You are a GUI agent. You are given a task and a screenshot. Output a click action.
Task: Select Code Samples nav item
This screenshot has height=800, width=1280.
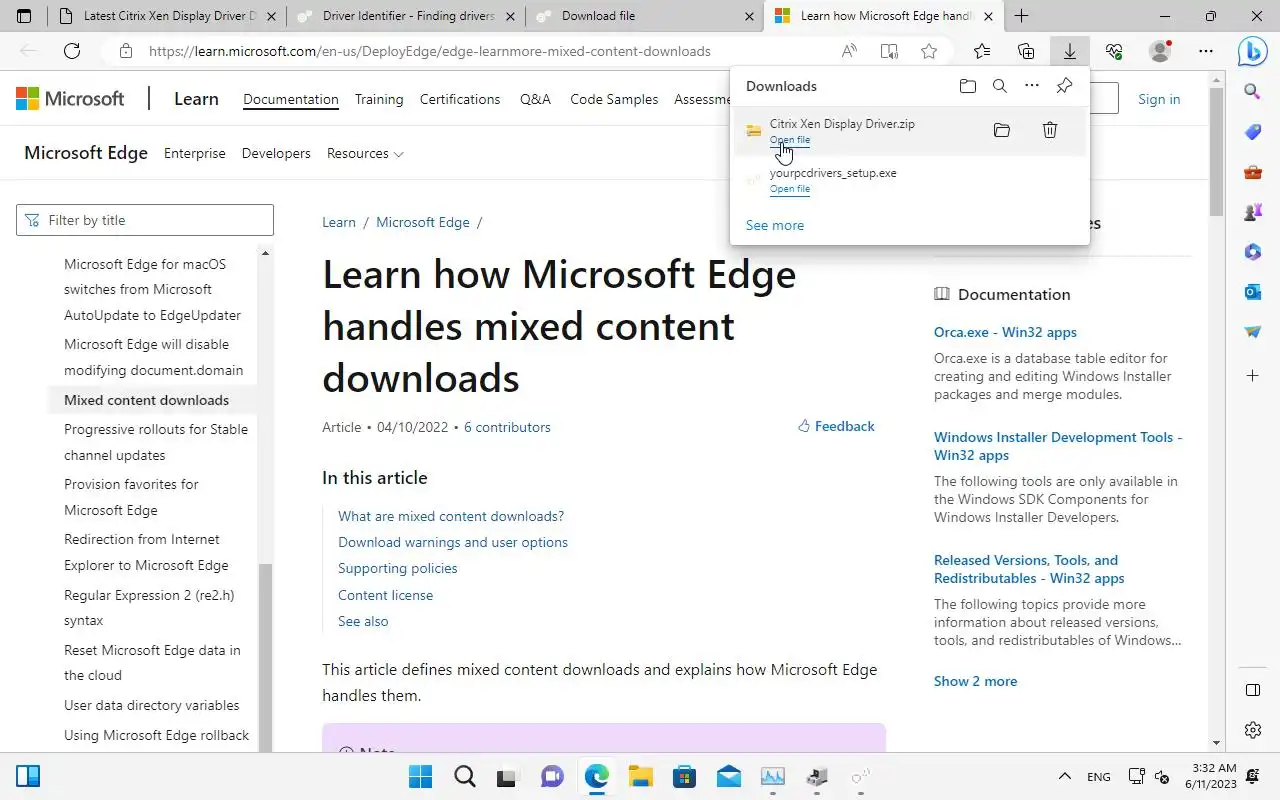614,99
